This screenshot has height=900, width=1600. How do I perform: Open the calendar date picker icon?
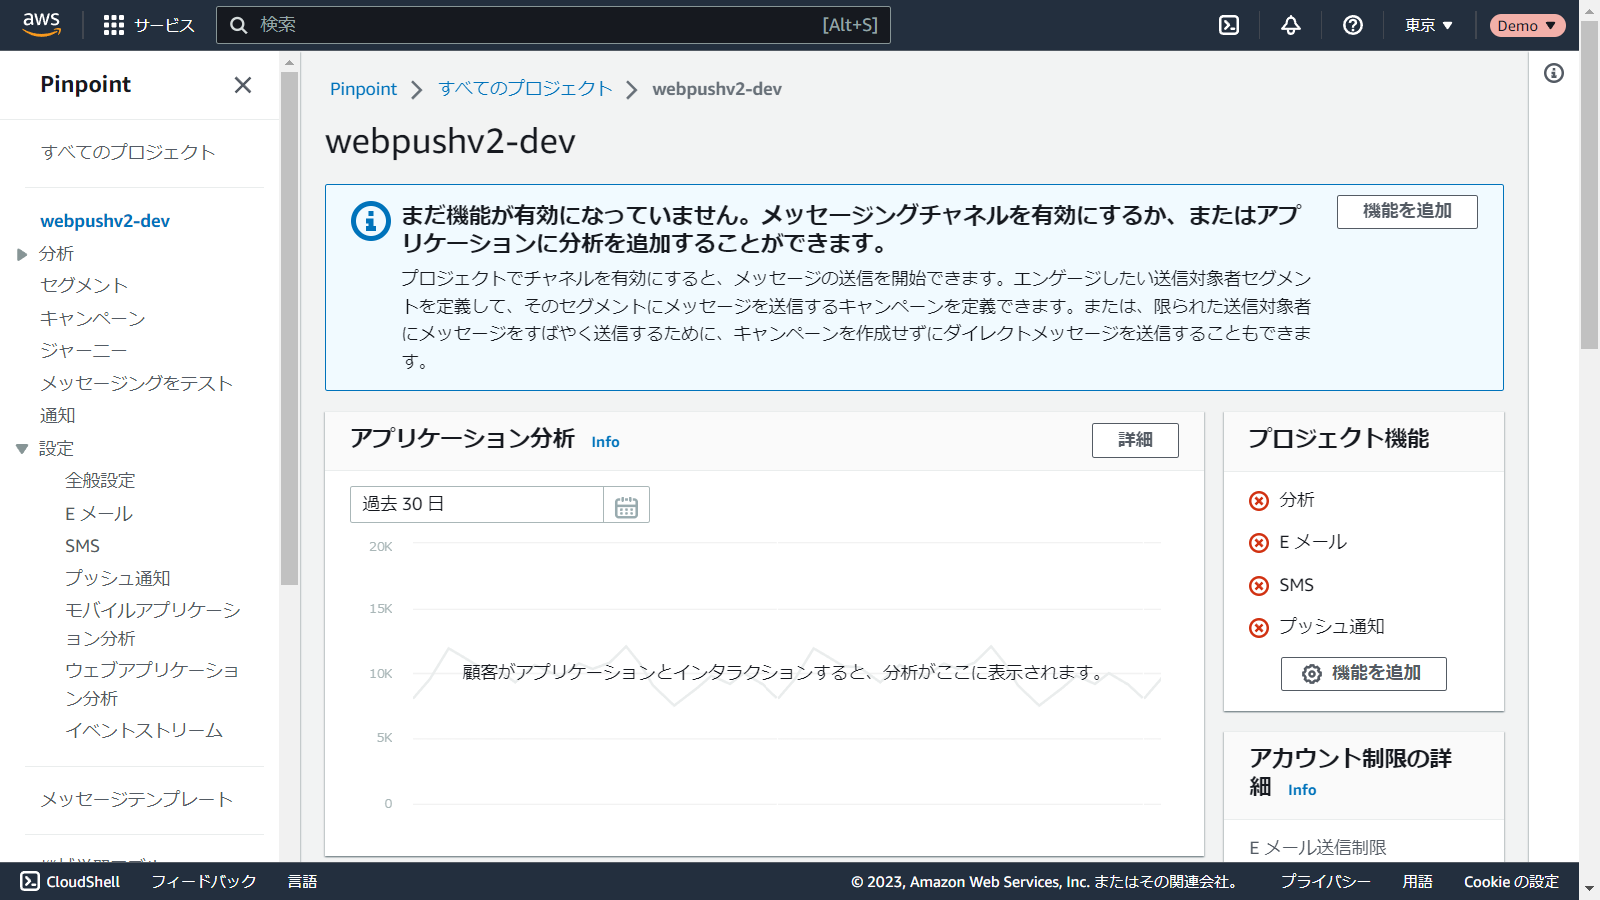click(x=626, y=505)
